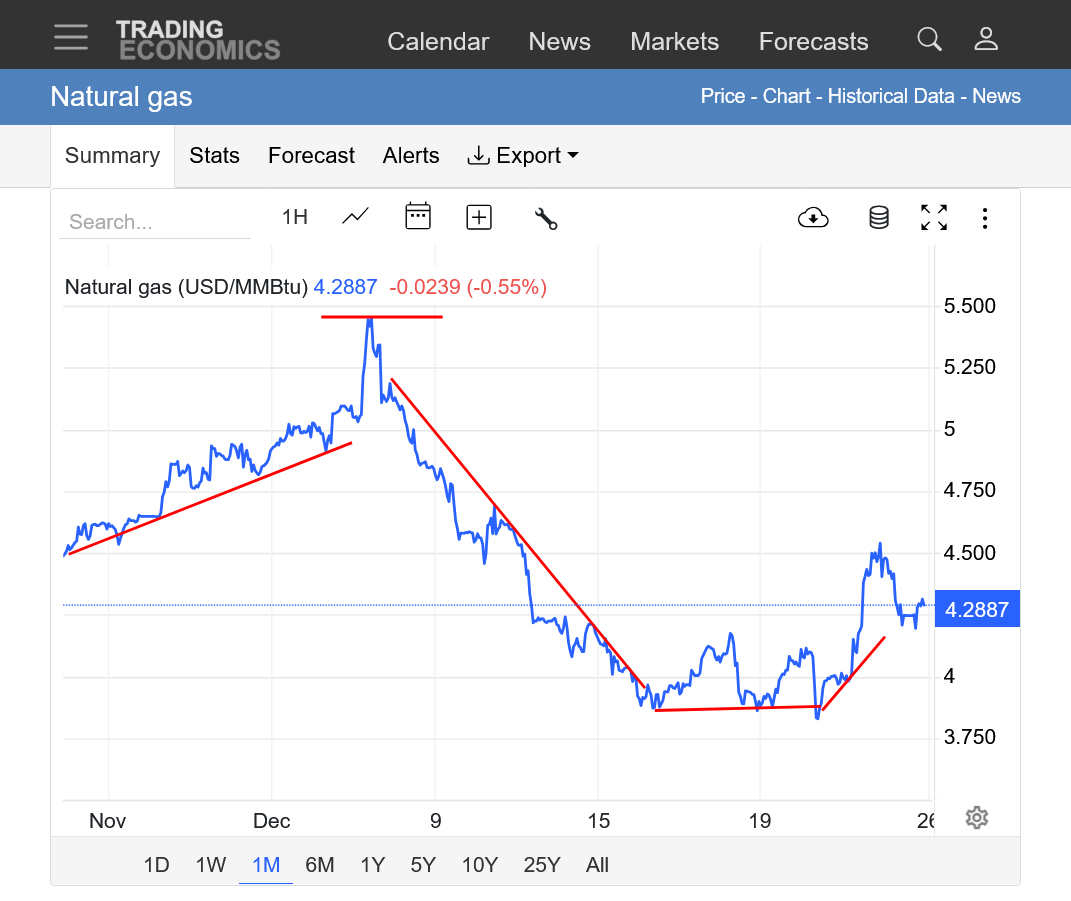Click the database stack icon
Image resolution: width=1071 pixels, height=901 pixels.
pyautogui.click(x=878, y=217)
